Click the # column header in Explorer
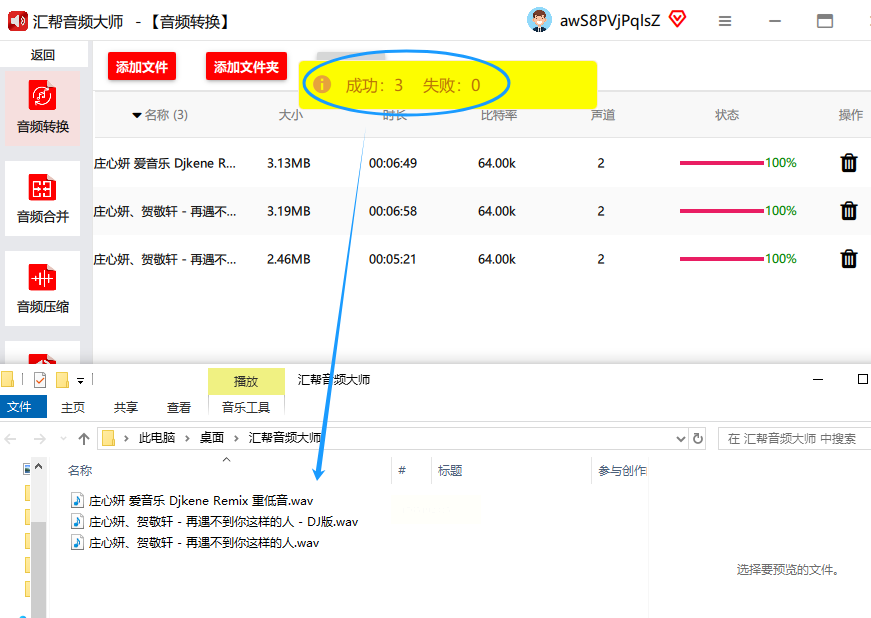Image resolution: width=871 pixels, height=618 pixels. coord(402,470)
